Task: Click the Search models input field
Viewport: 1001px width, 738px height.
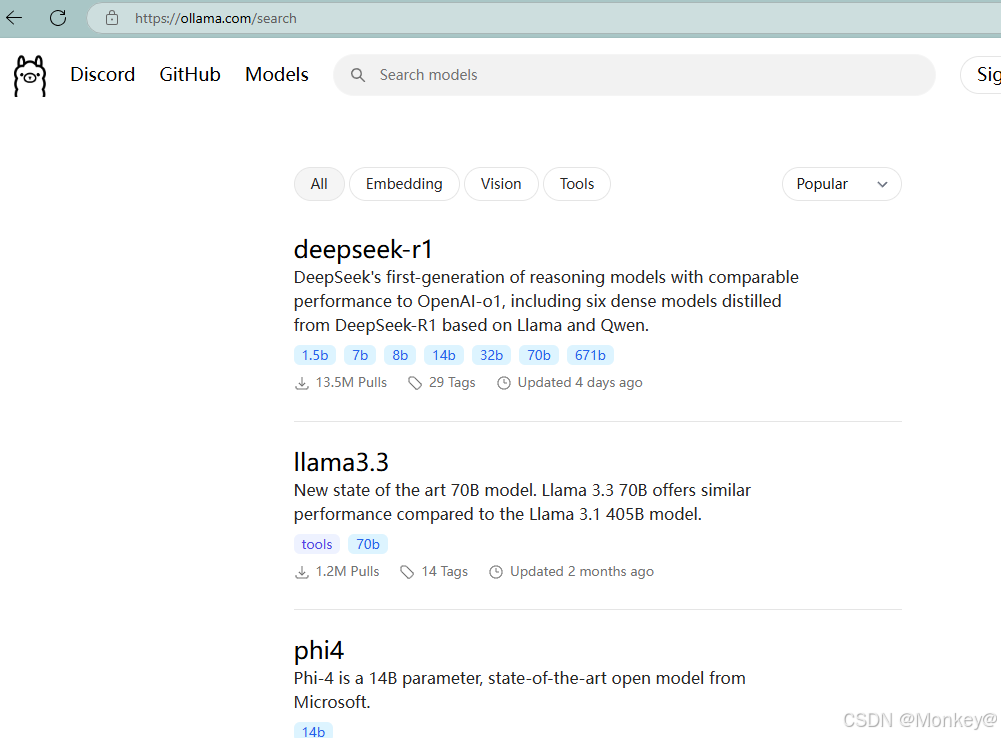Action: tap(635, 75)
